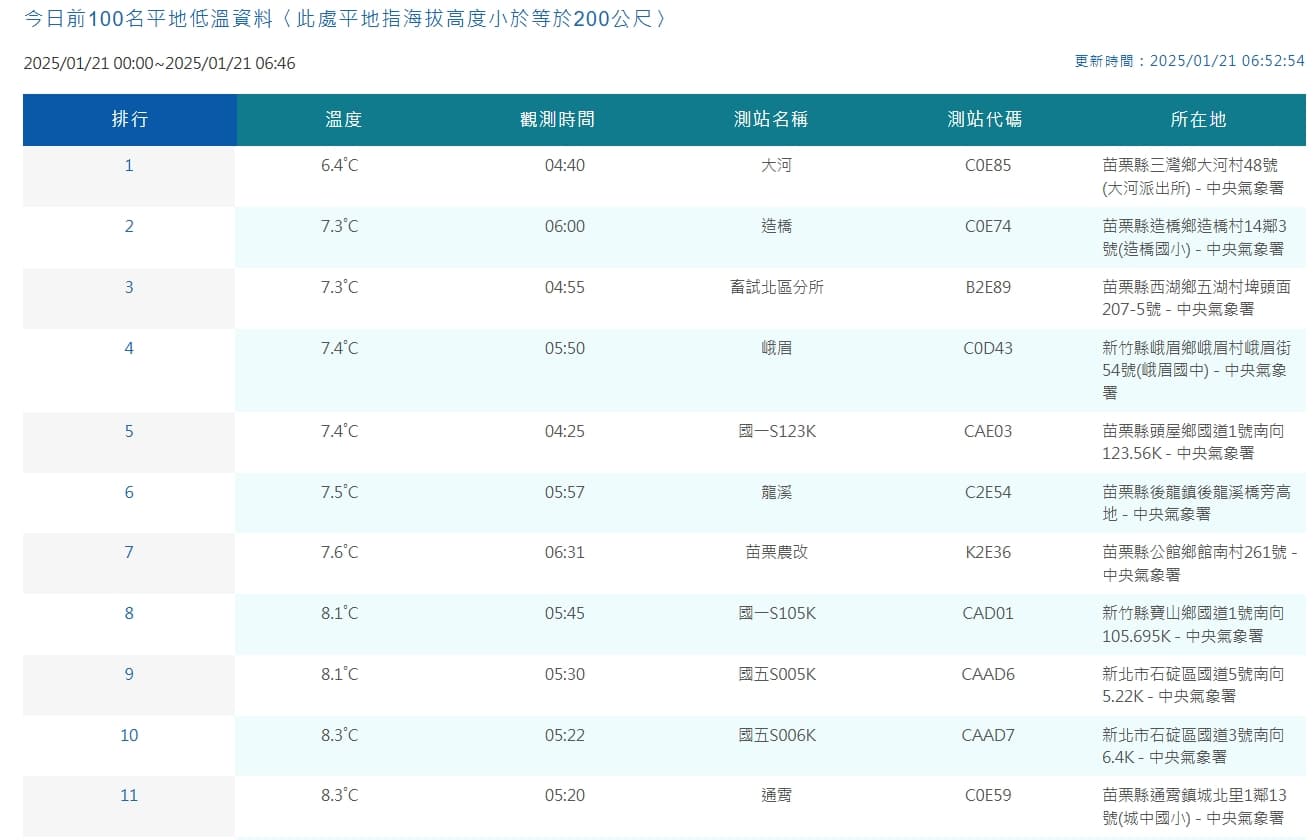This screenshot has width=1314, height=840.
Task: Click station name 造橋
Action: coord(776,226)
